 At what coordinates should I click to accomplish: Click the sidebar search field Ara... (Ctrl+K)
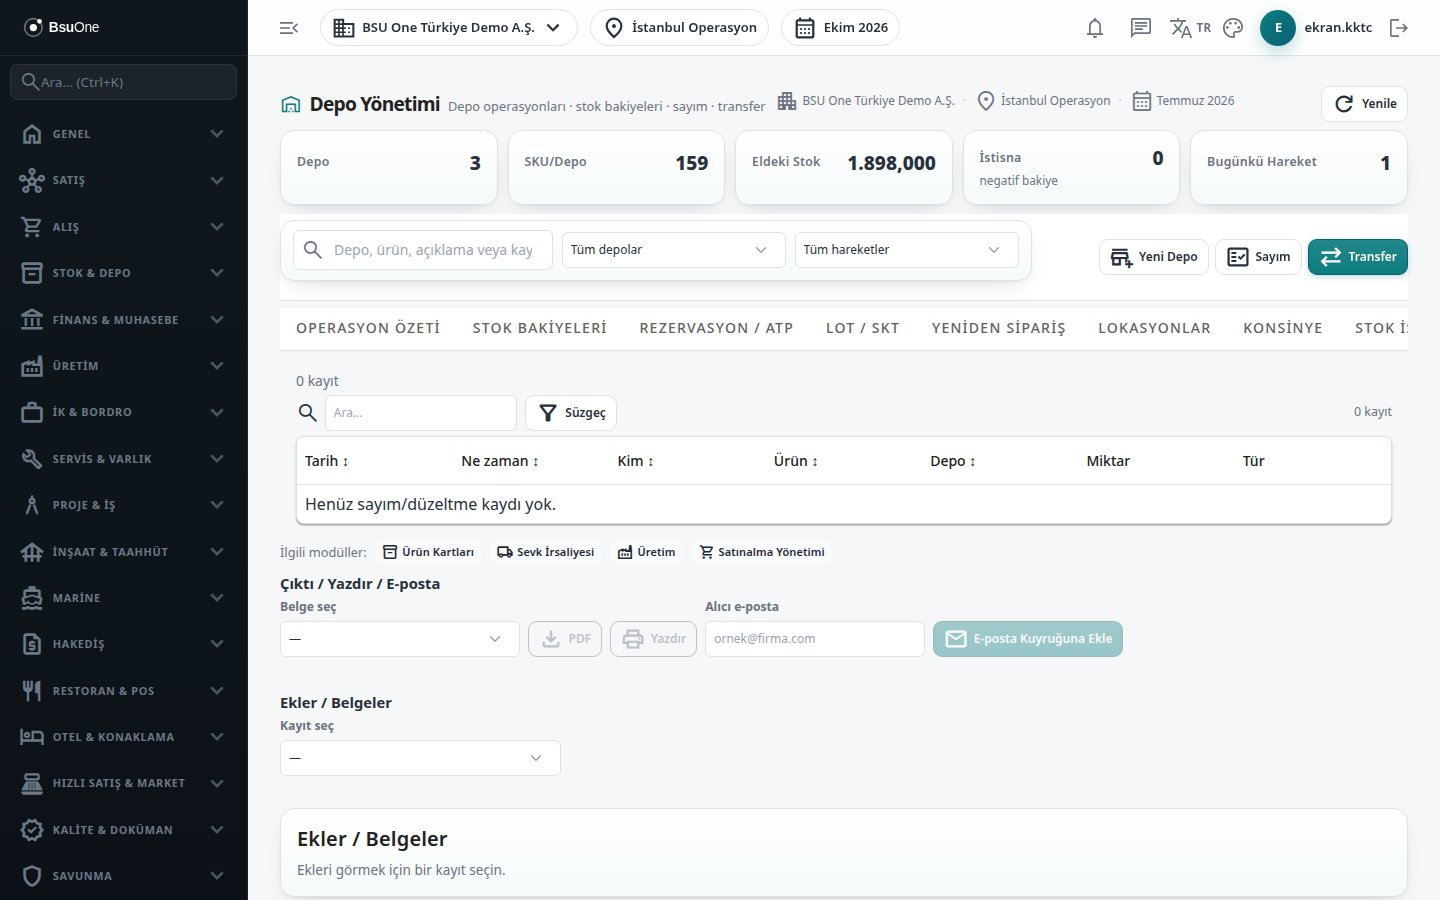(124, 82)
